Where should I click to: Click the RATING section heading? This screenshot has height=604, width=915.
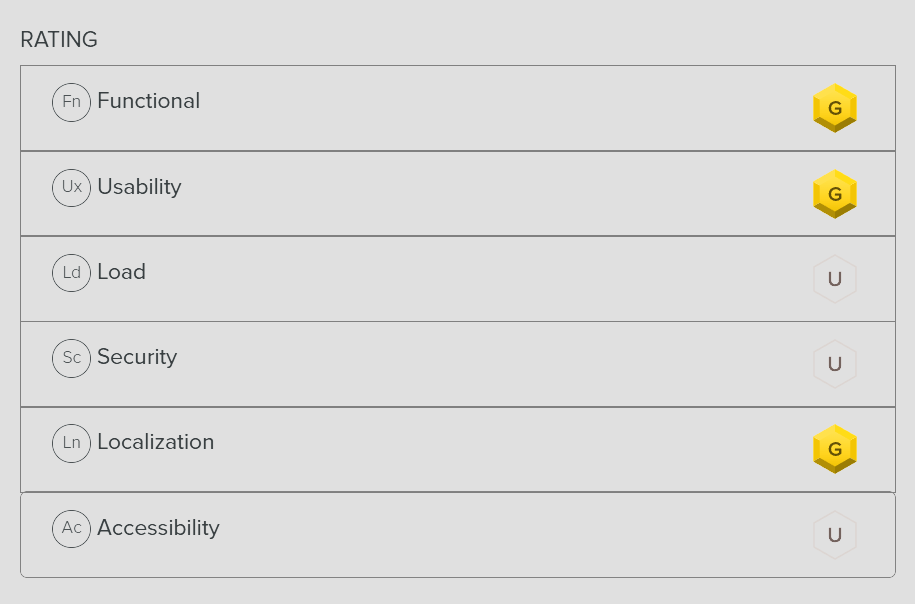point(59,40)
